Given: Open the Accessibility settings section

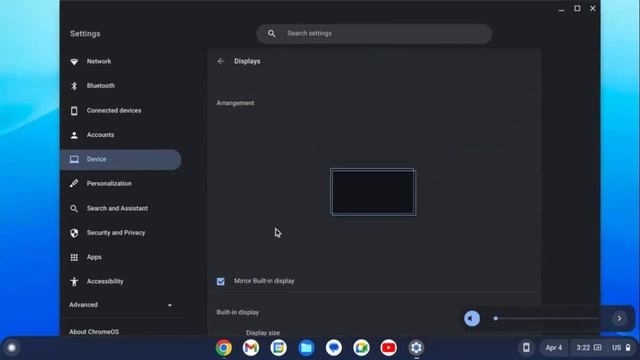Looking at the screenshot, I should pyautogui.click(x=121, y=281).
